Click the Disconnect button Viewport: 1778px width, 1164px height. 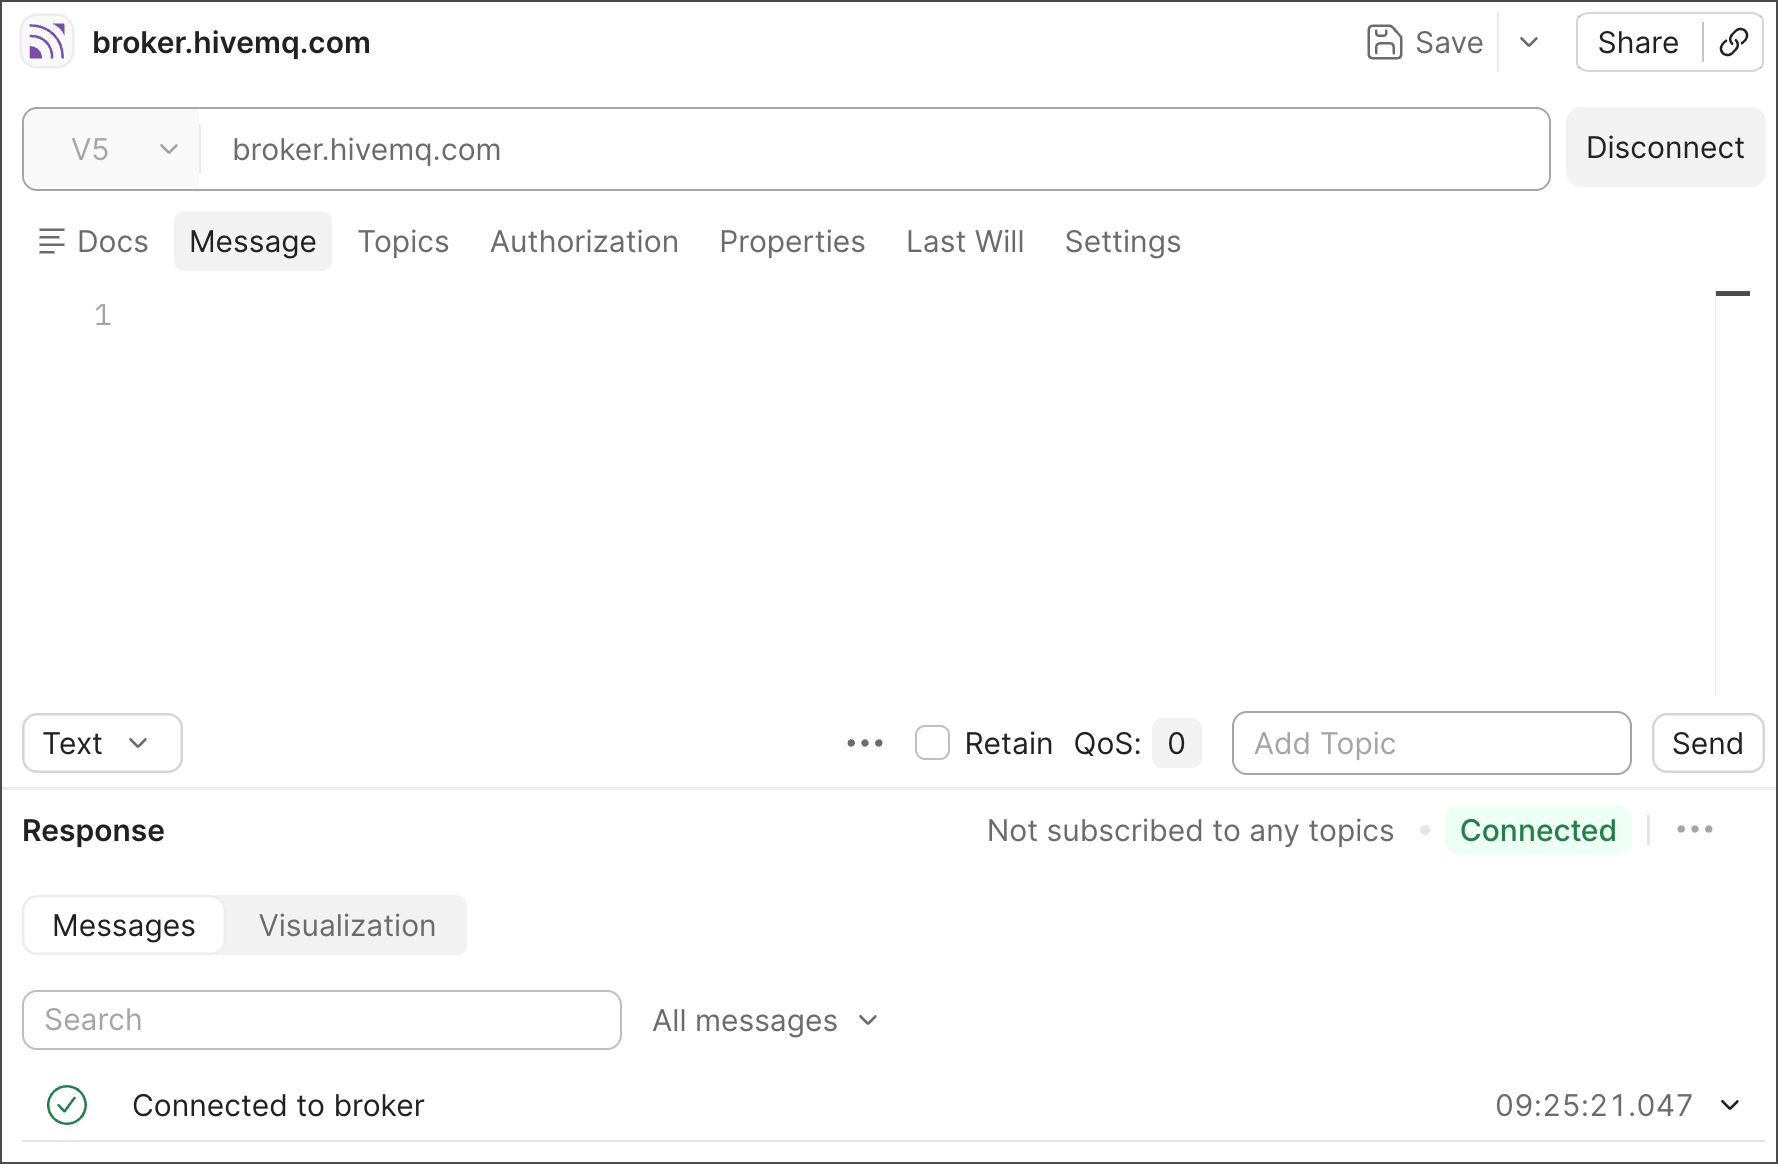(x=1665, y=147)
